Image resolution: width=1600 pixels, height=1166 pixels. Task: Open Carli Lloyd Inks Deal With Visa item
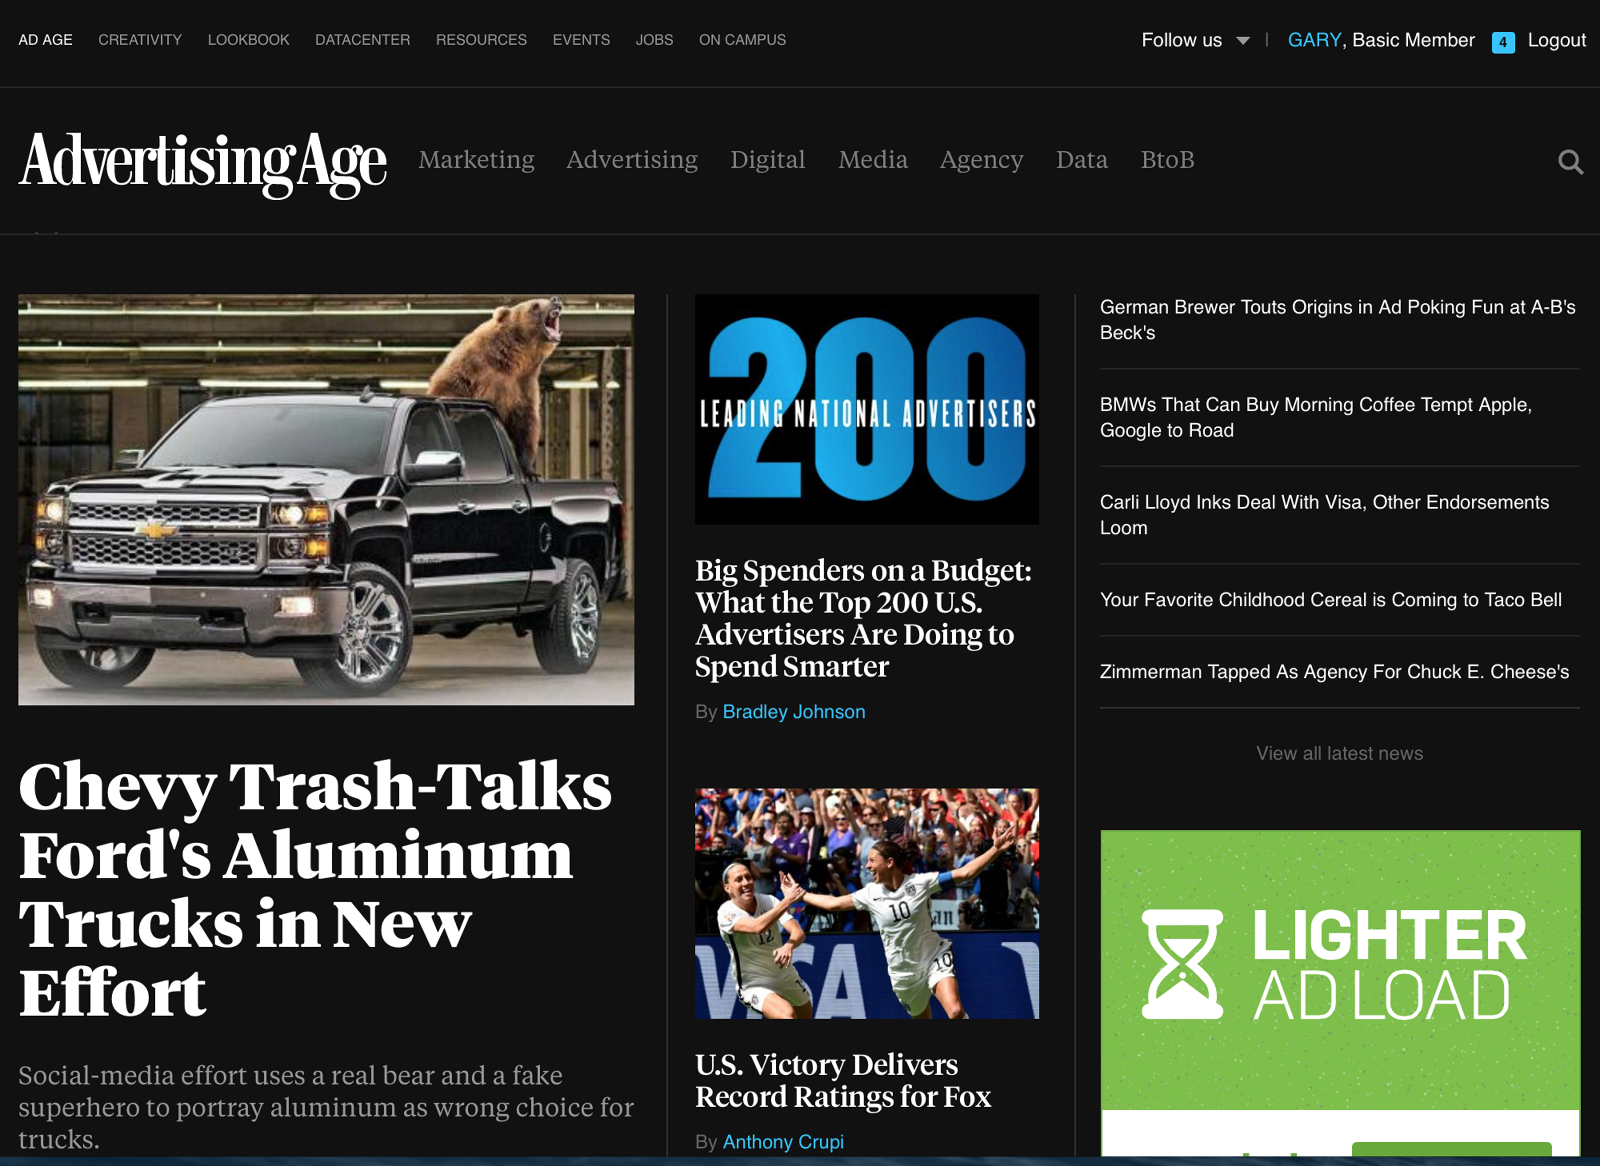point(1324,515)
